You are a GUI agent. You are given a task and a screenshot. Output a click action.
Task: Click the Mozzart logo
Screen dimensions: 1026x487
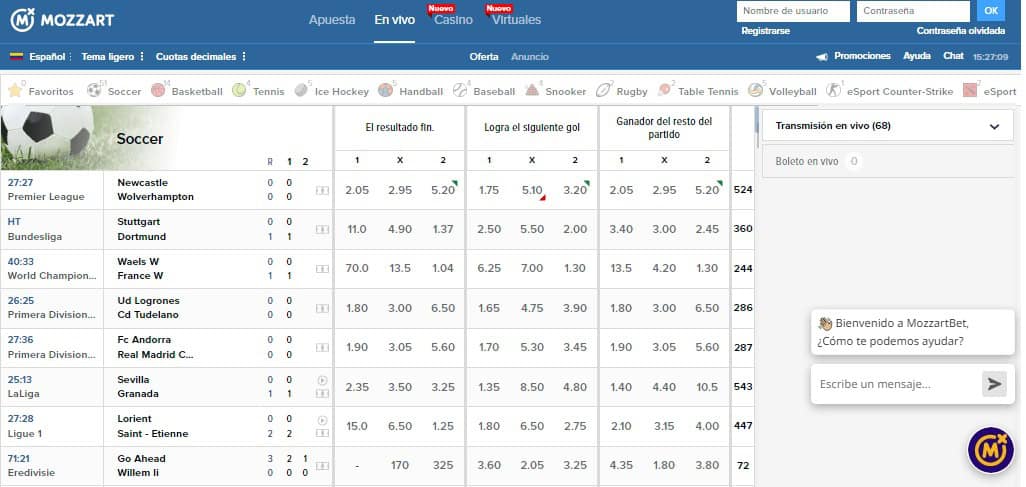(62, 20)
